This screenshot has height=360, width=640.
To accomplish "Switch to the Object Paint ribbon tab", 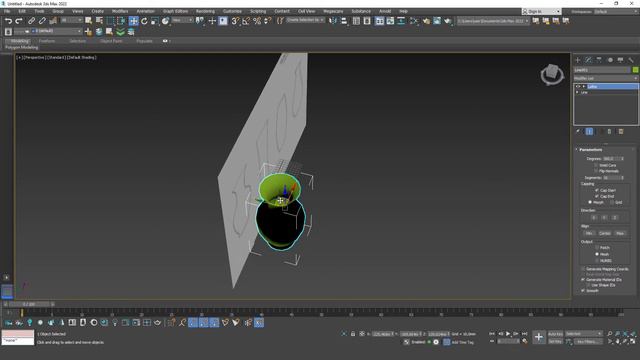I will click(111, 41).
